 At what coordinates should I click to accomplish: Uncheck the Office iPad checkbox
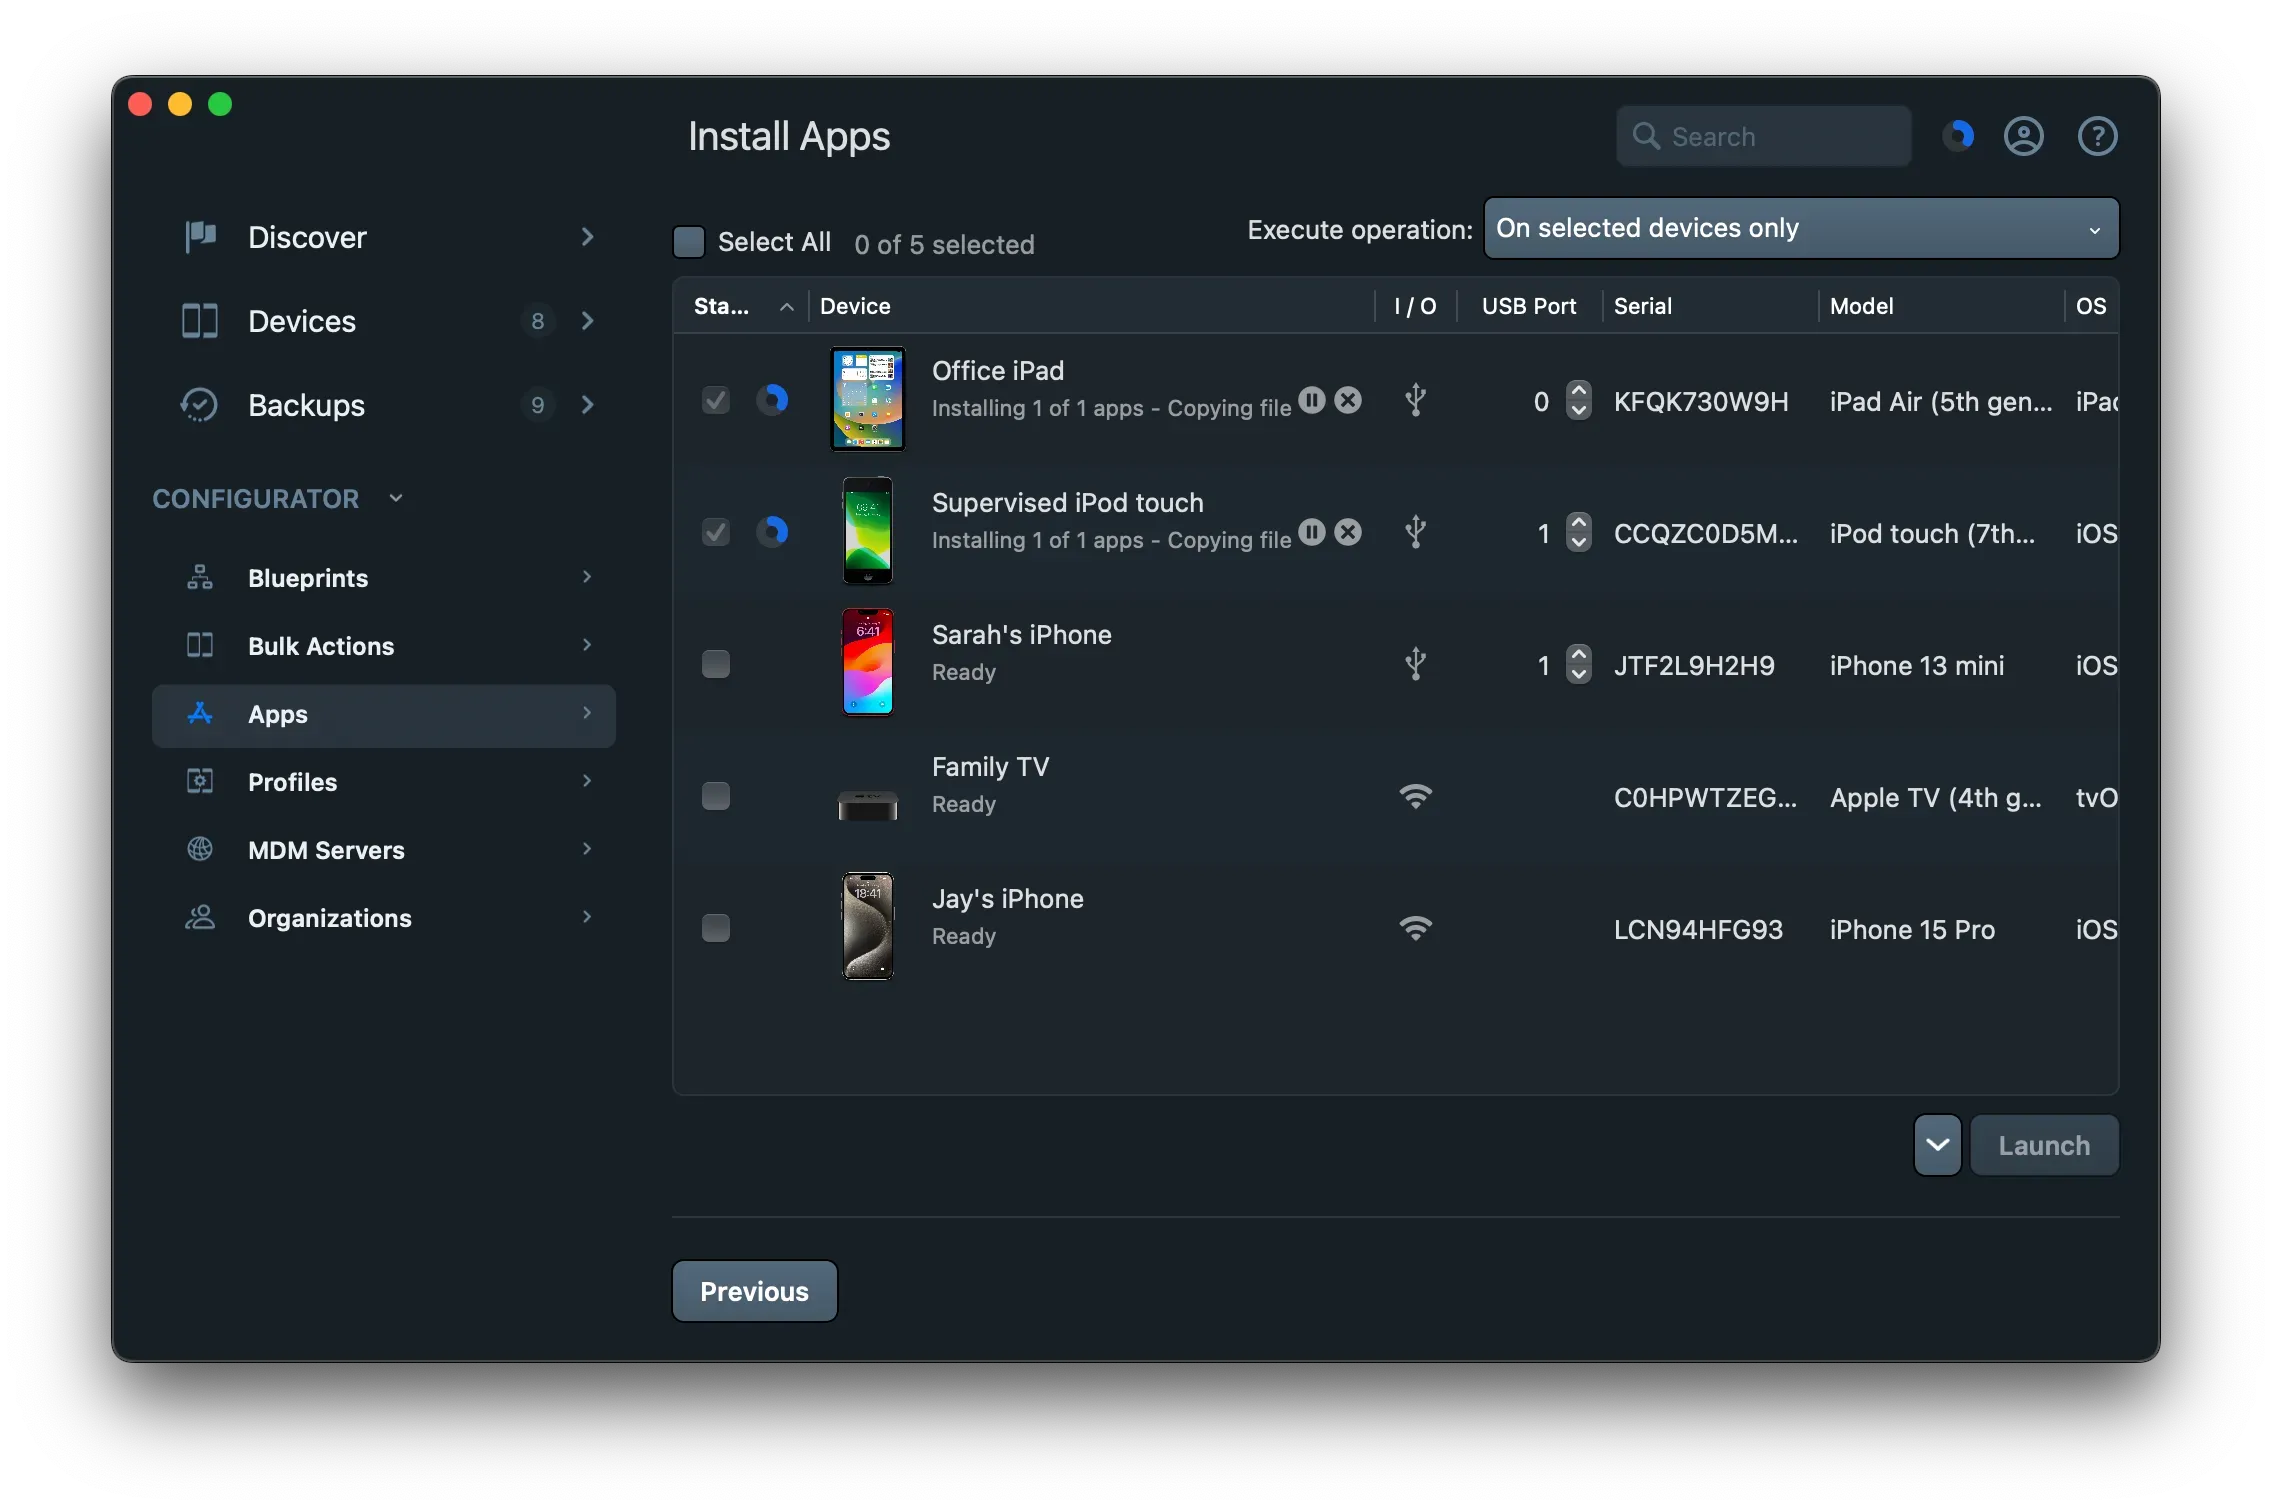pyautogui.click(x=716, y=399)
